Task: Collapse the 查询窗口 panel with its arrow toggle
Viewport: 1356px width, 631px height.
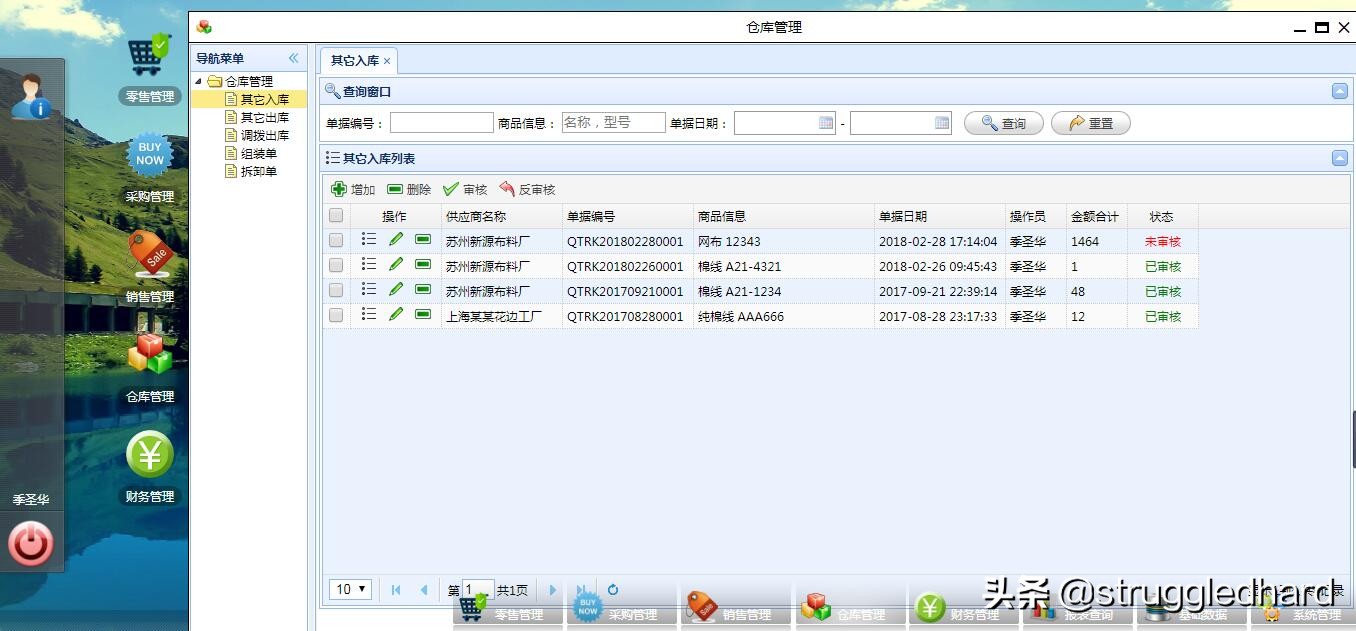Action: click(1339, 91)
